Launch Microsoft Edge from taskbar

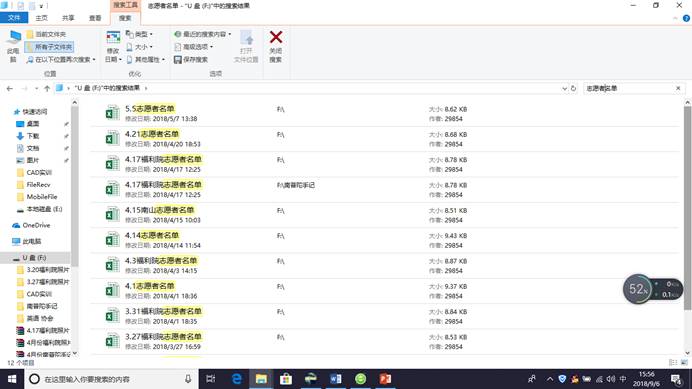(237, 379)
